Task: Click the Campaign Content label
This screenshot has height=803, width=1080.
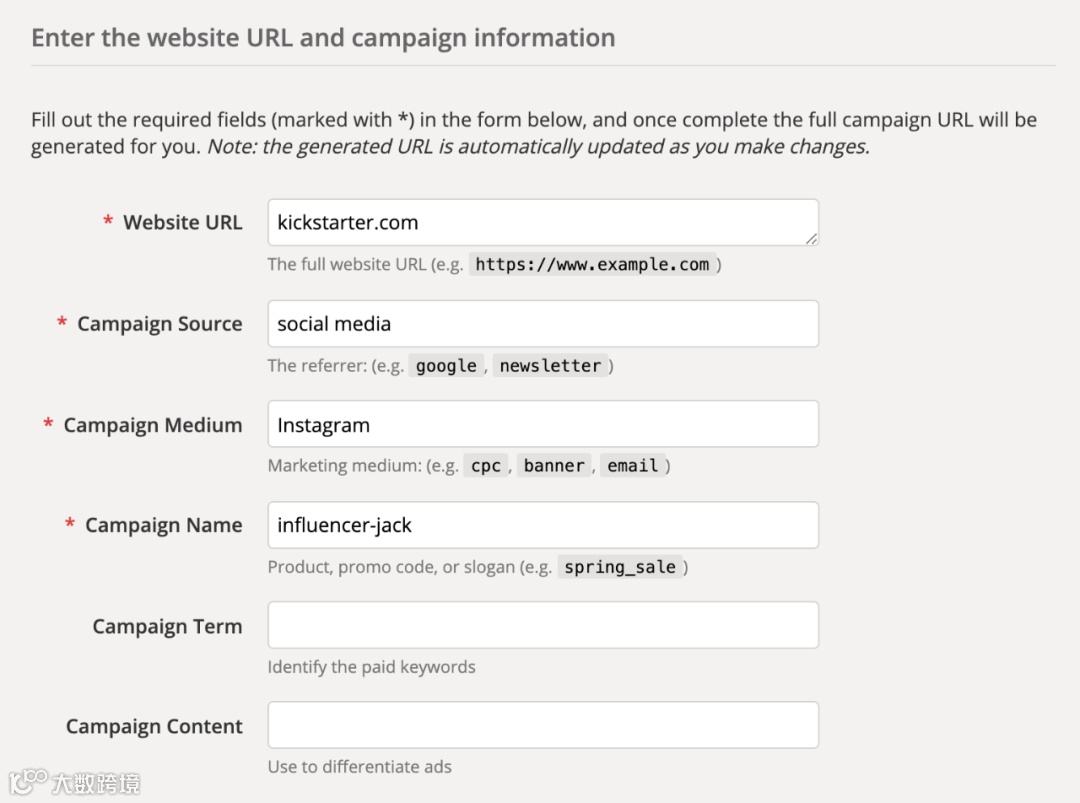Action: click(154, 727)
